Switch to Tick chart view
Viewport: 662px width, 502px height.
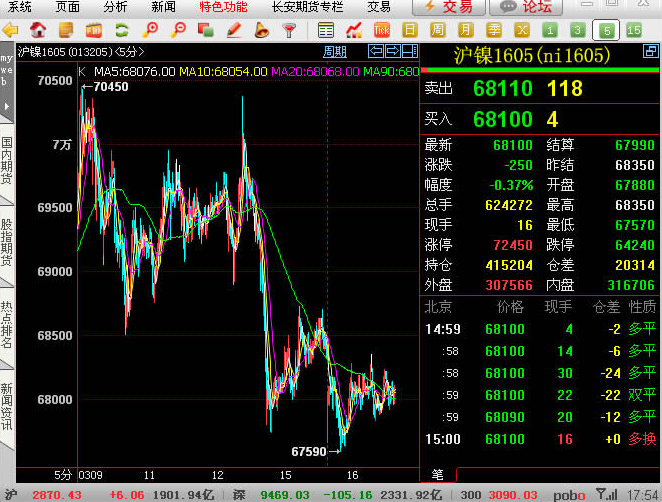click(382, 30)
